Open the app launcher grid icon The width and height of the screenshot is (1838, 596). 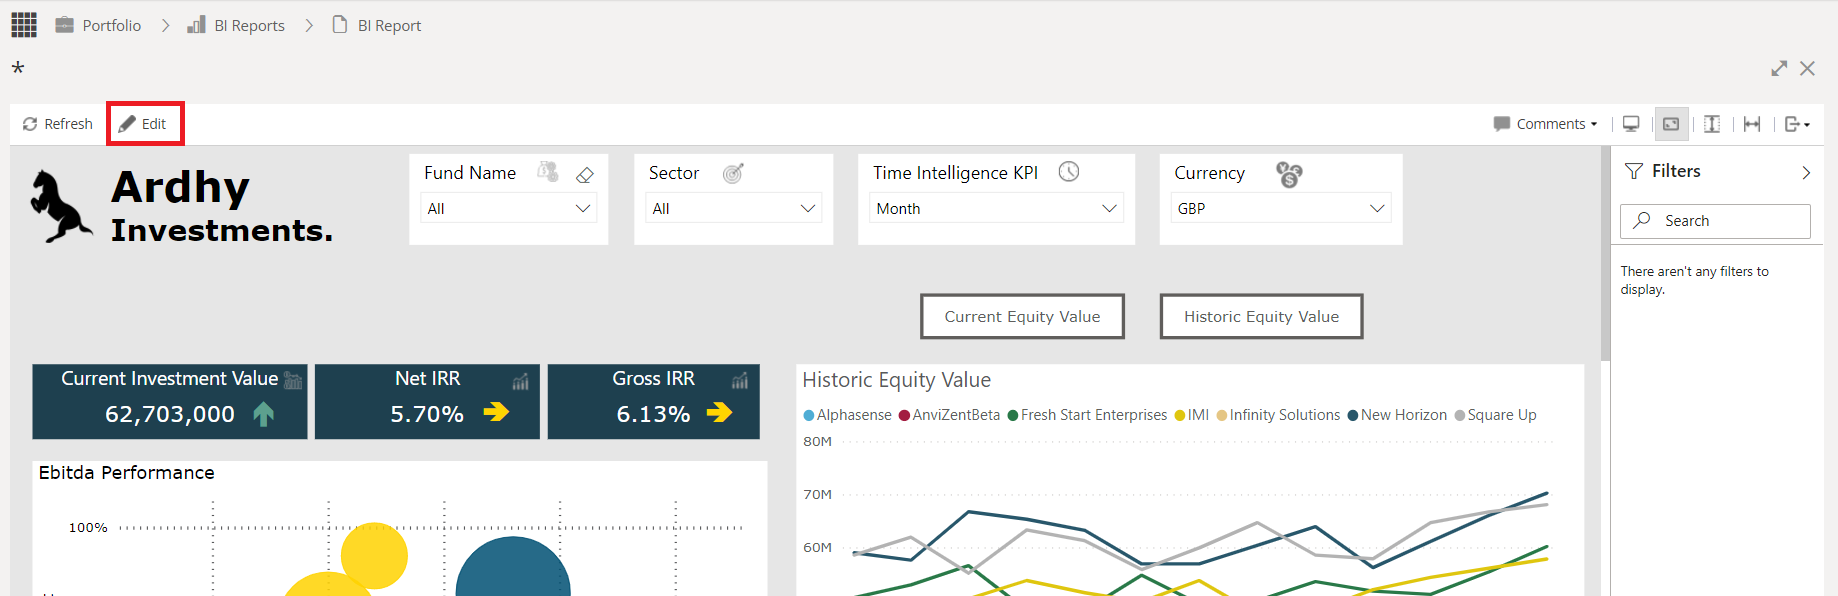[24, 25]
